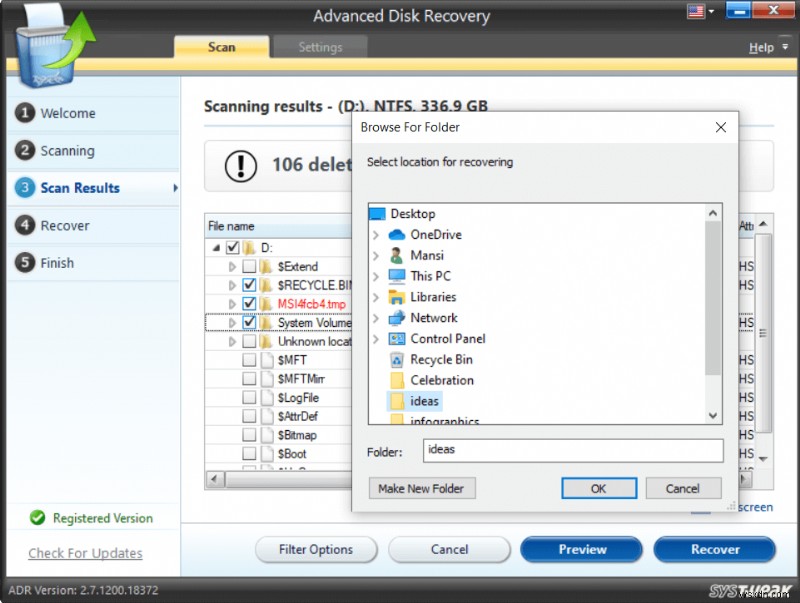Check the $MFTMirr file checkbox

click(249, 379)
